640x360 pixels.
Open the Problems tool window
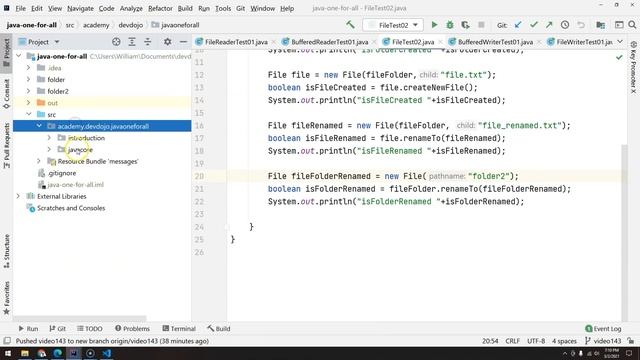point(132,329)
